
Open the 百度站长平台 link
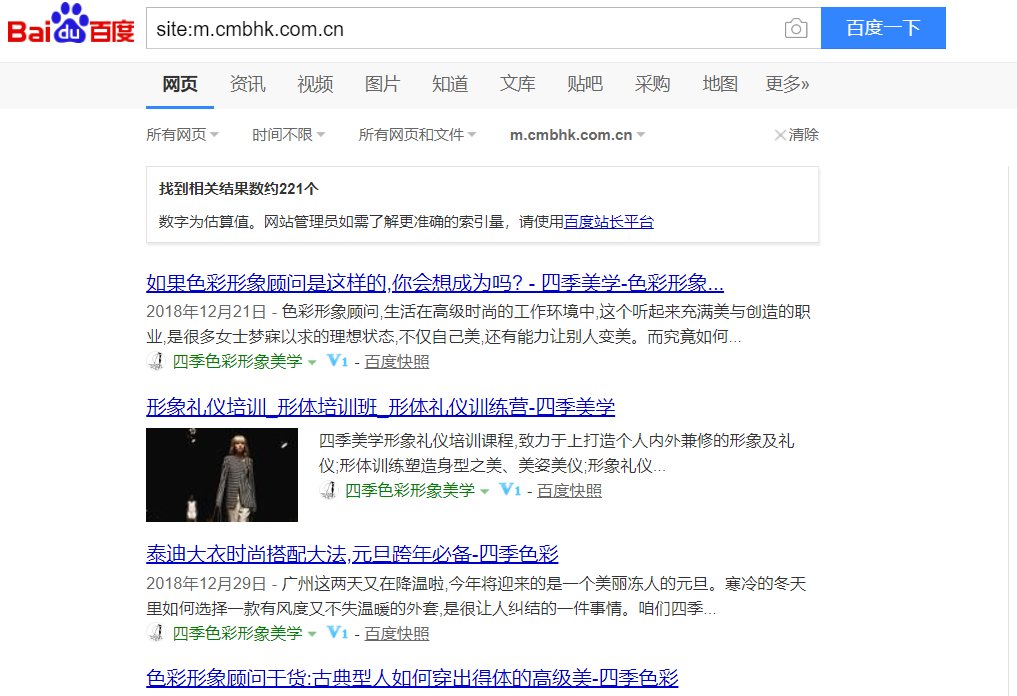point(608,222)
